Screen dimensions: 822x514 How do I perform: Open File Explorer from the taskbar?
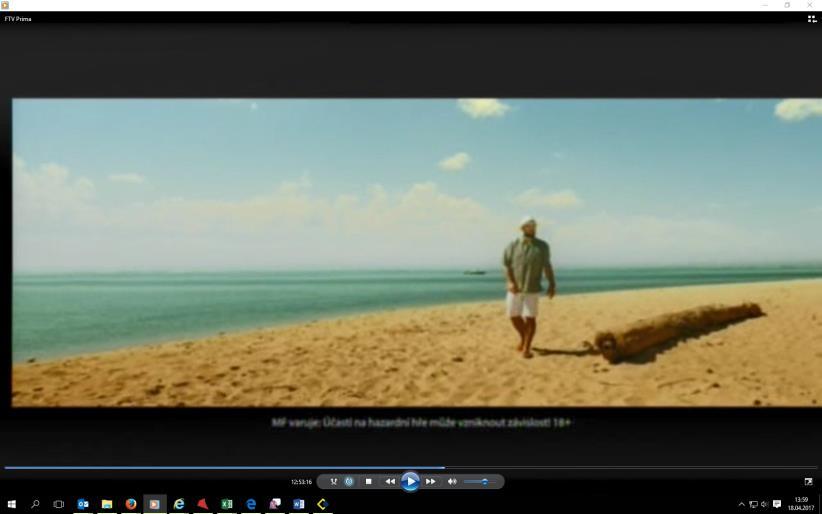tap(107, 504)
